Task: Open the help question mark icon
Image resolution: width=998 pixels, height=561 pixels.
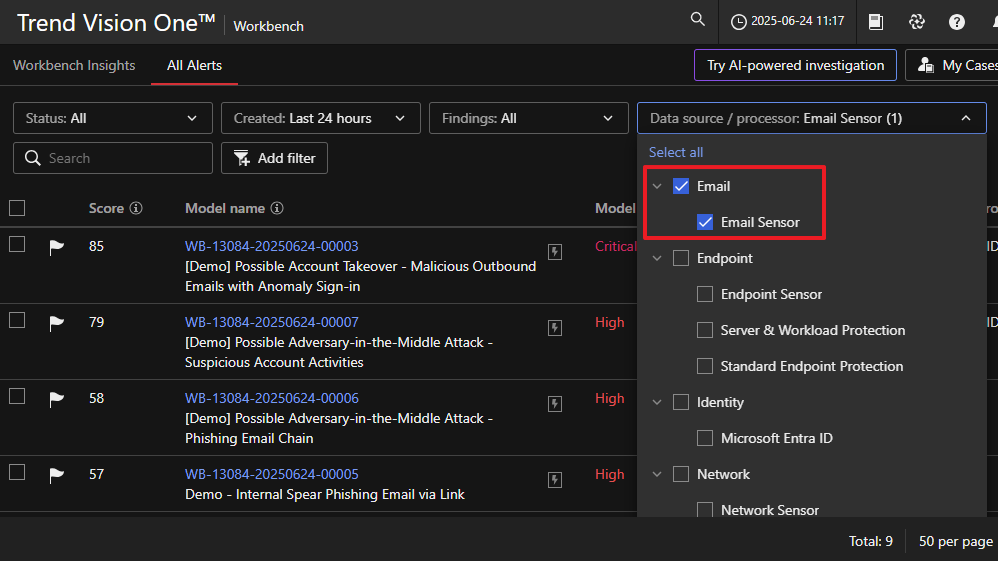Action: (x=957, y=22)
